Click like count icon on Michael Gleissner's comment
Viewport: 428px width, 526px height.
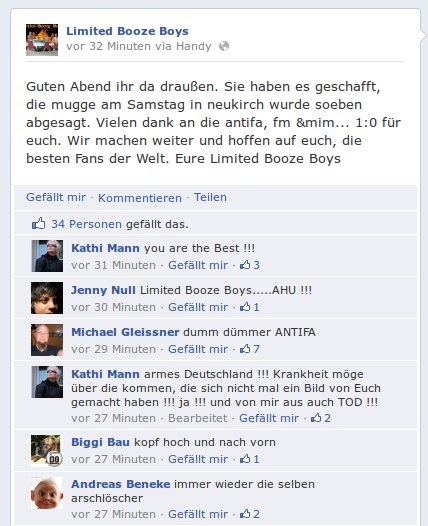[250, 349]
